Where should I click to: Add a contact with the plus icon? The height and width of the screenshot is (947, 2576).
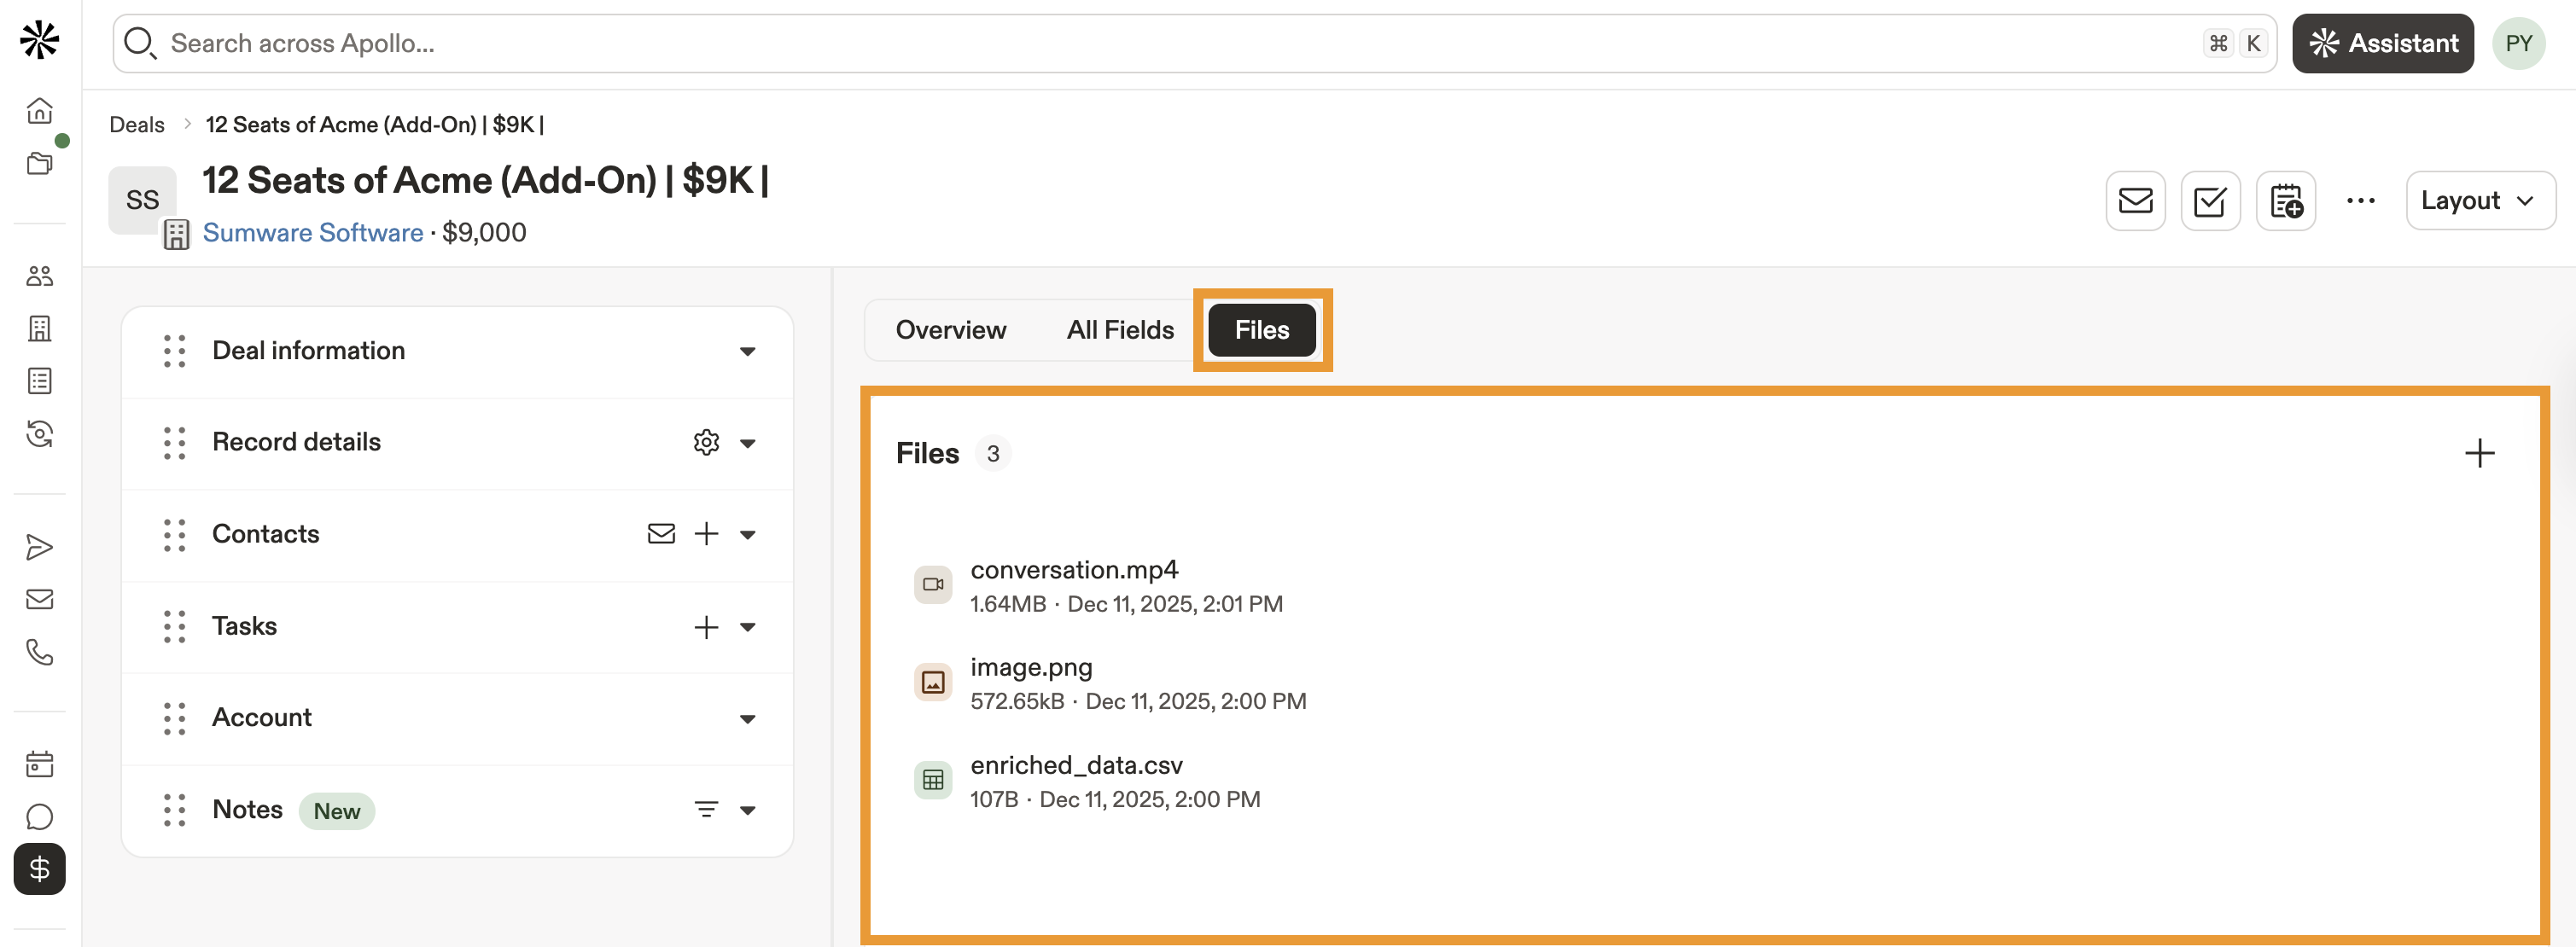(706, 534)
